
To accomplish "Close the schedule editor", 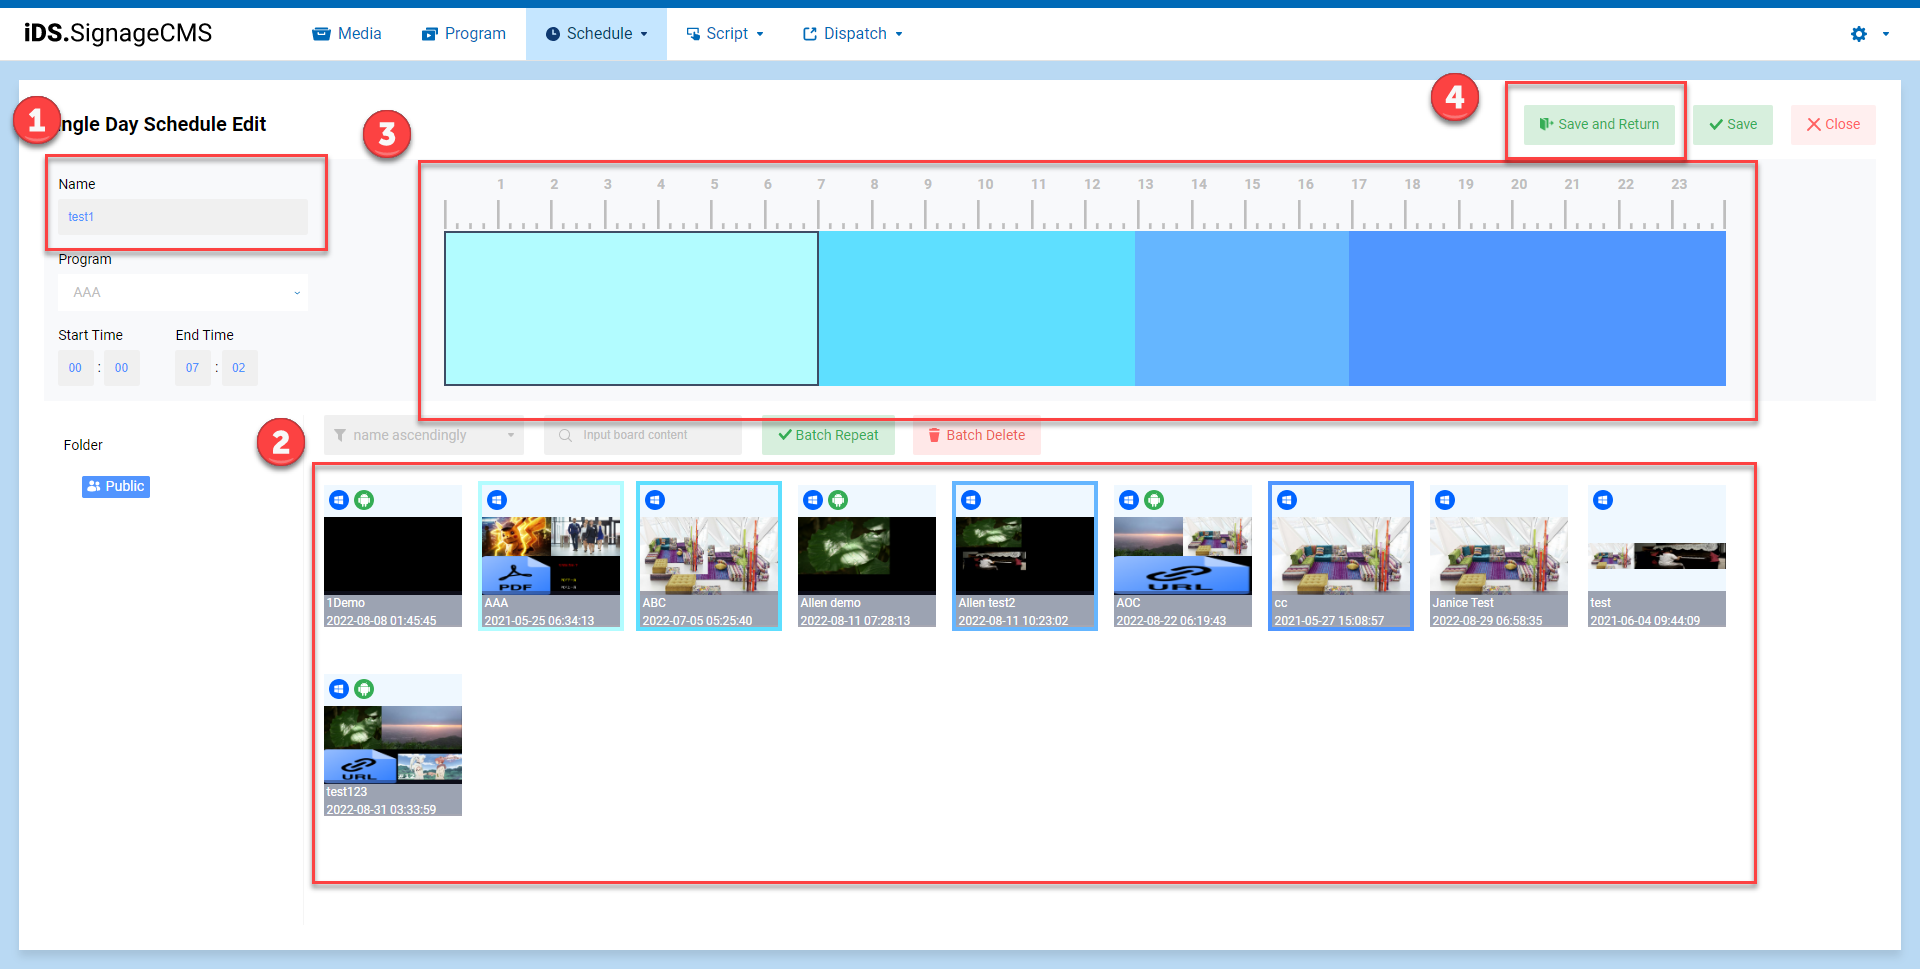I will [1833, 125].
